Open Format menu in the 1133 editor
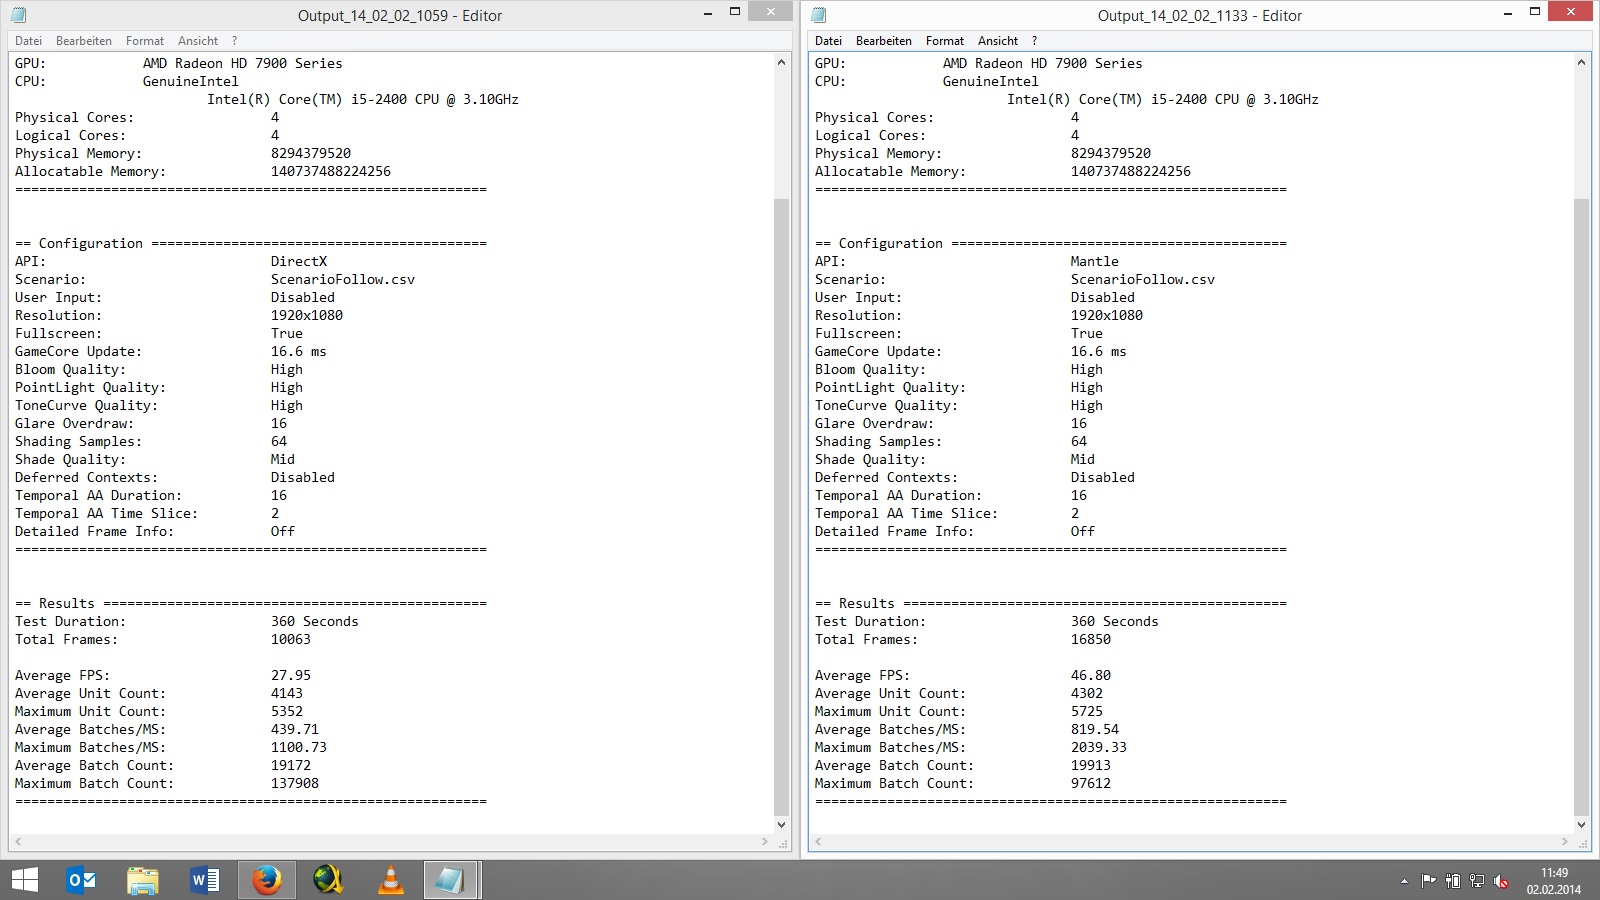 [x=945, y=41]
